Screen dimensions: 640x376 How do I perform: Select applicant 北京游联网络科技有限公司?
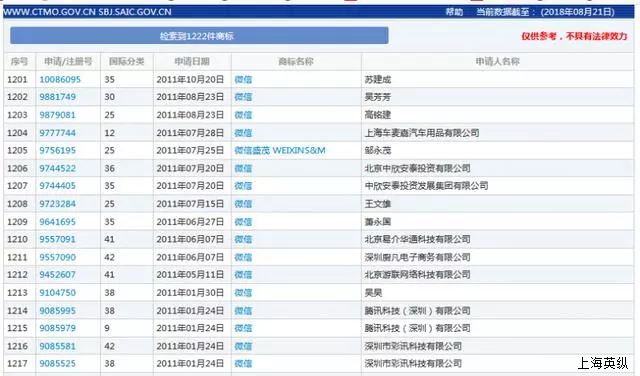pyautogui.click(x=417, y=275)
